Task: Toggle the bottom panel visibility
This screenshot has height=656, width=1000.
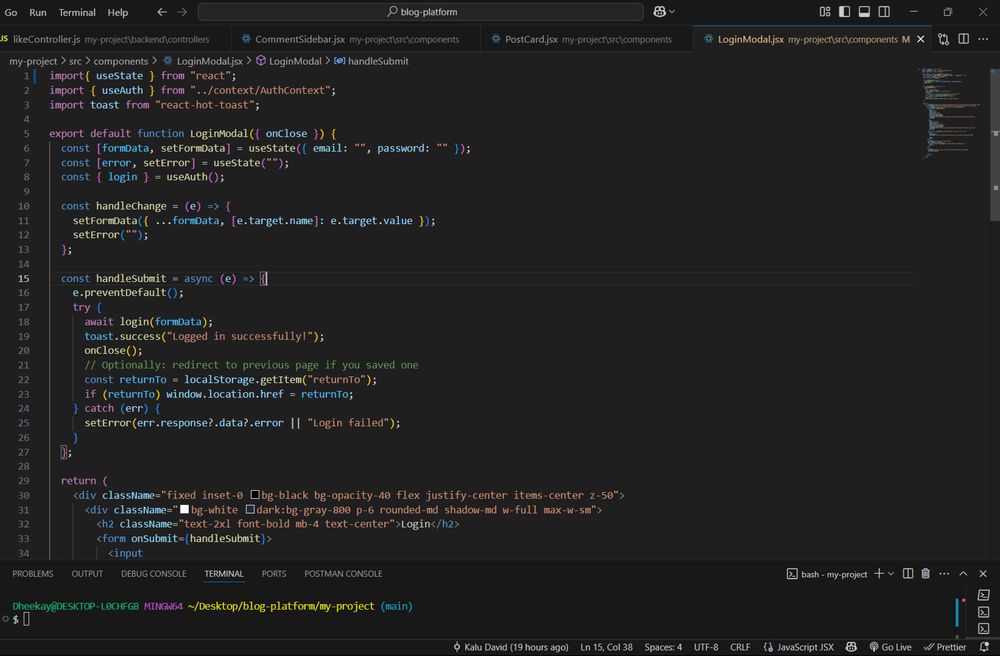Action: [864, 11]
